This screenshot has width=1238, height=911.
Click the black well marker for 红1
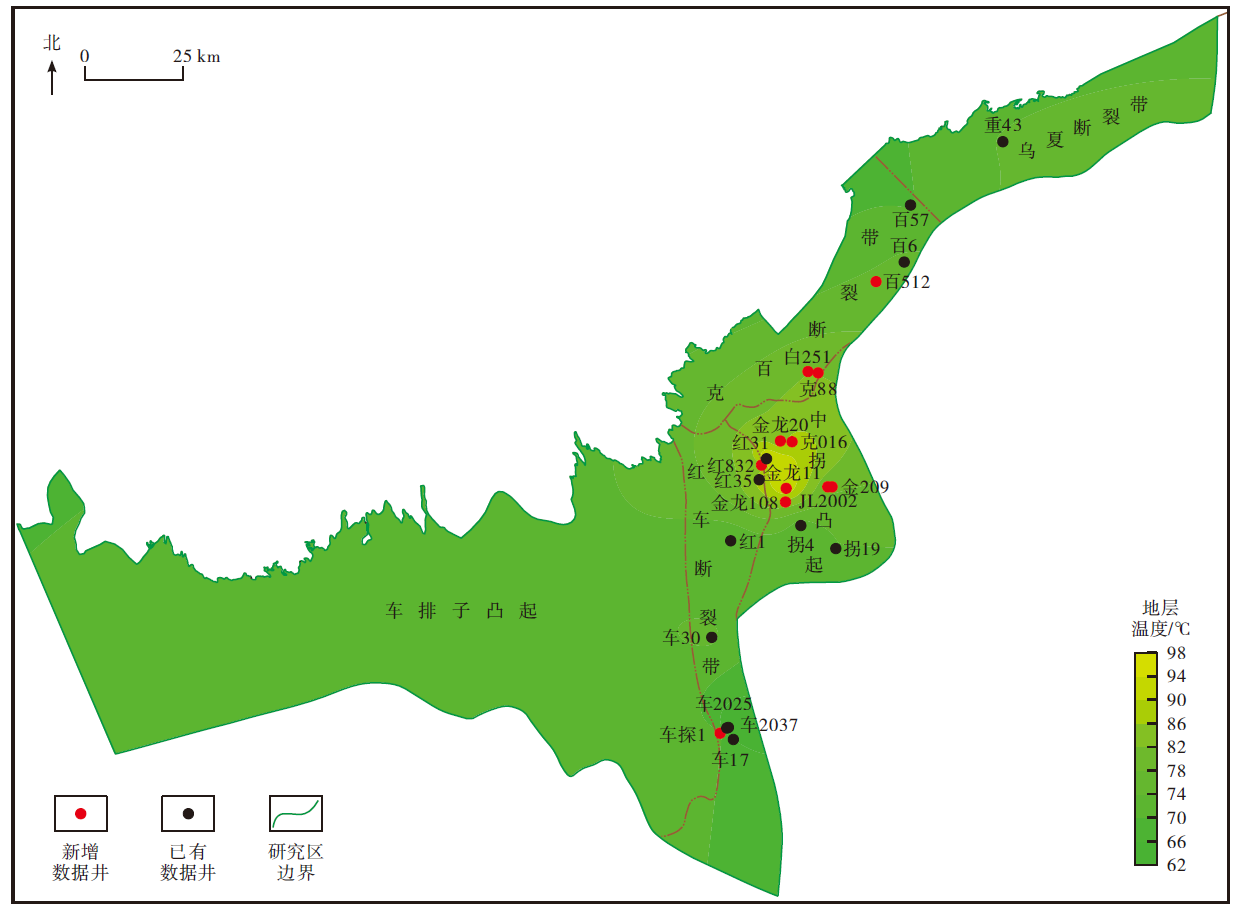[731, 541]
